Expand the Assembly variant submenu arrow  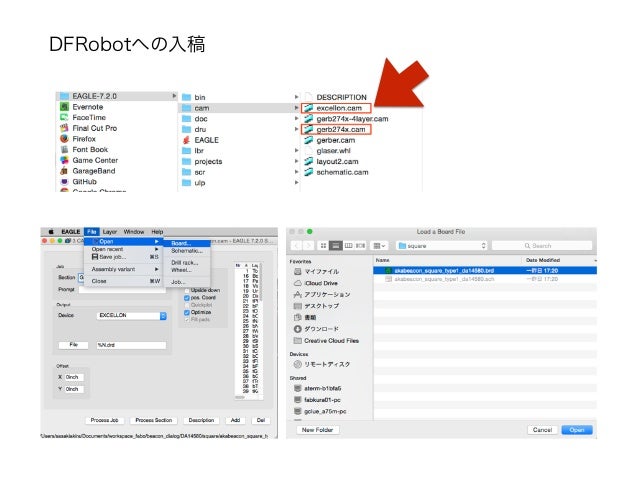point(157,269)
